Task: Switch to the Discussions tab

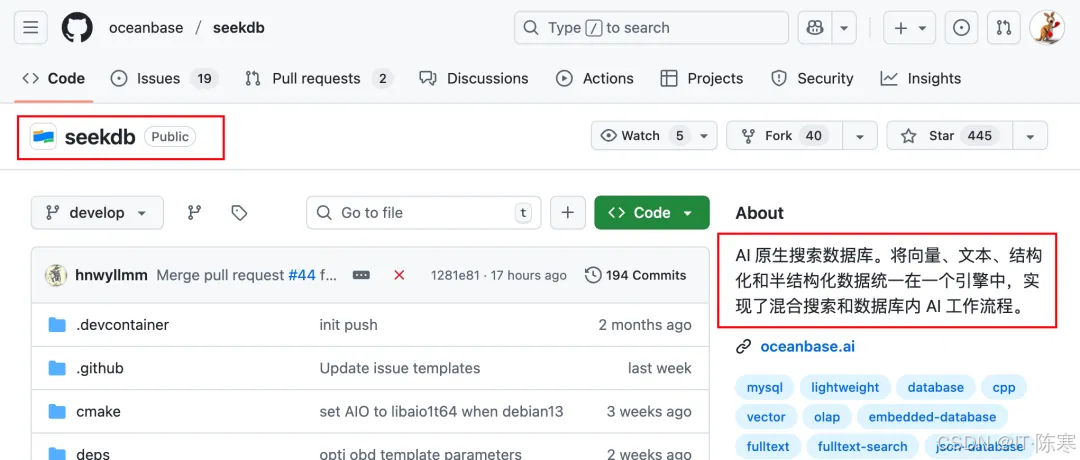Action: coord(474,79)
